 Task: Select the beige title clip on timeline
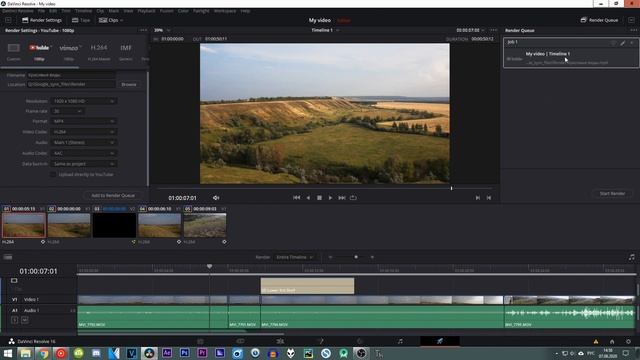click(x=307, y=286)
